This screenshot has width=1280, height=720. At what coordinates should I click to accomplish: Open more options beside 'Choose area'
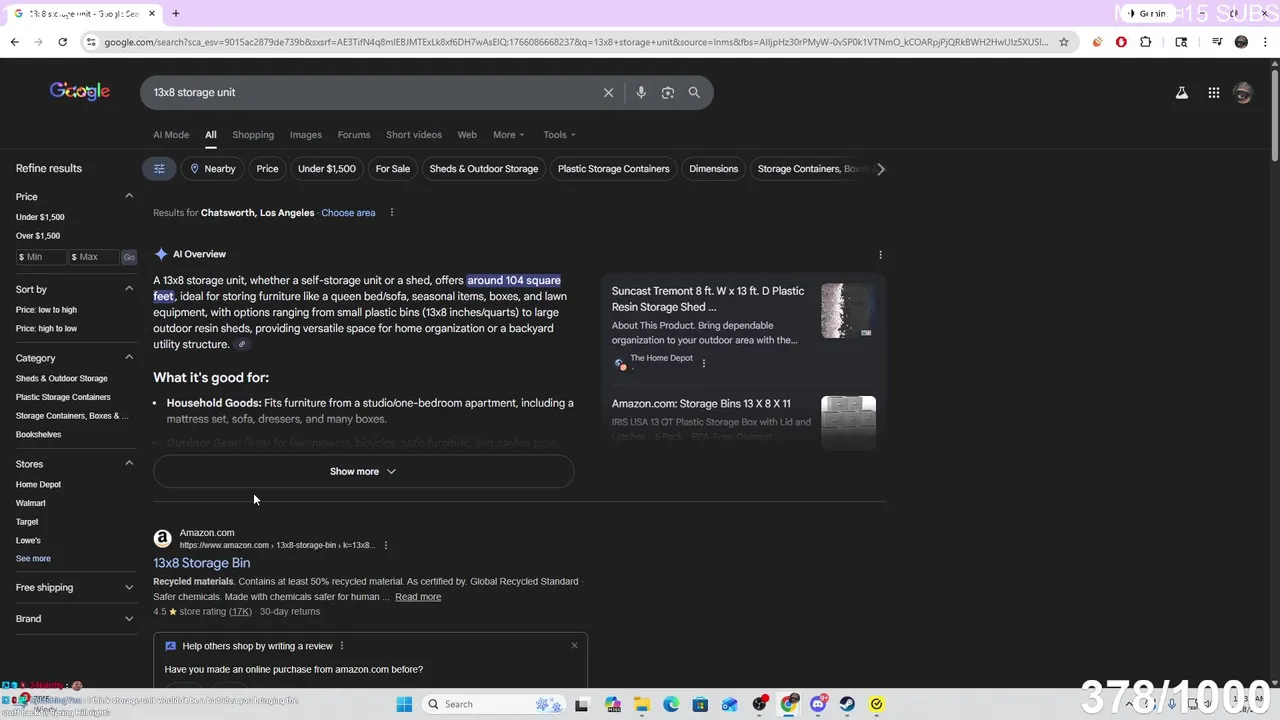pyautogui.click(x=392, y=213)
